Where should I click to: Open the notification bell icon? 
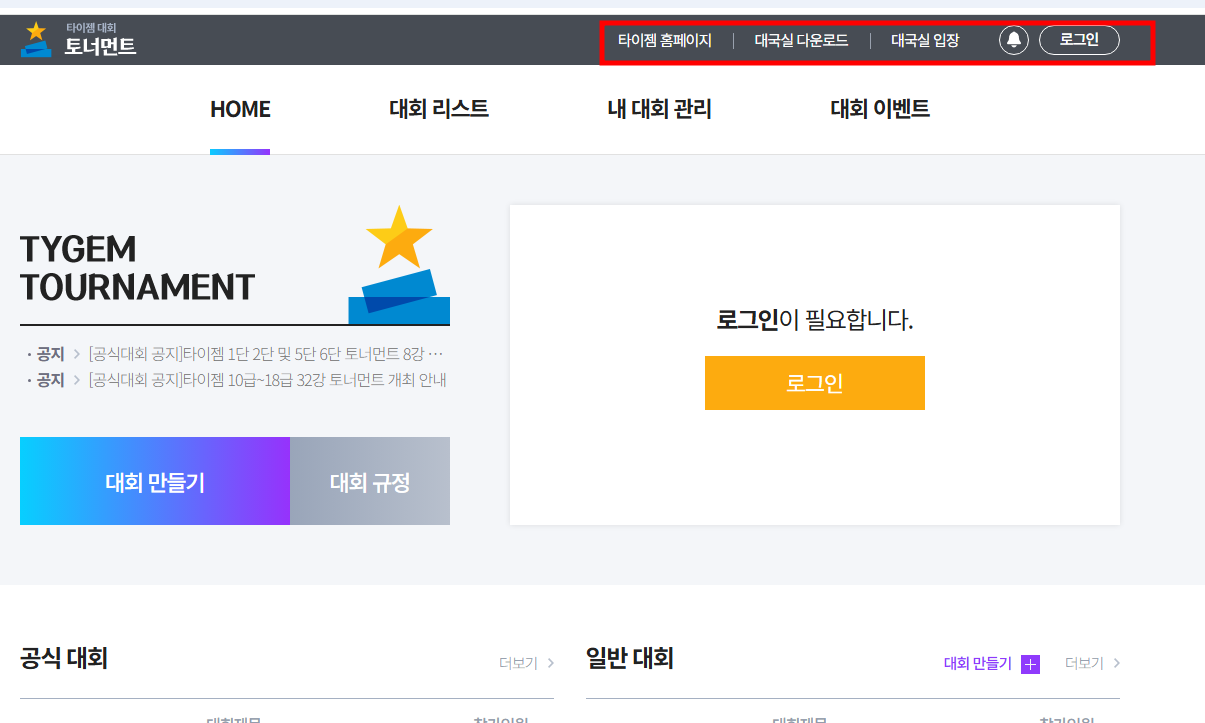(x=1014, y=40)
